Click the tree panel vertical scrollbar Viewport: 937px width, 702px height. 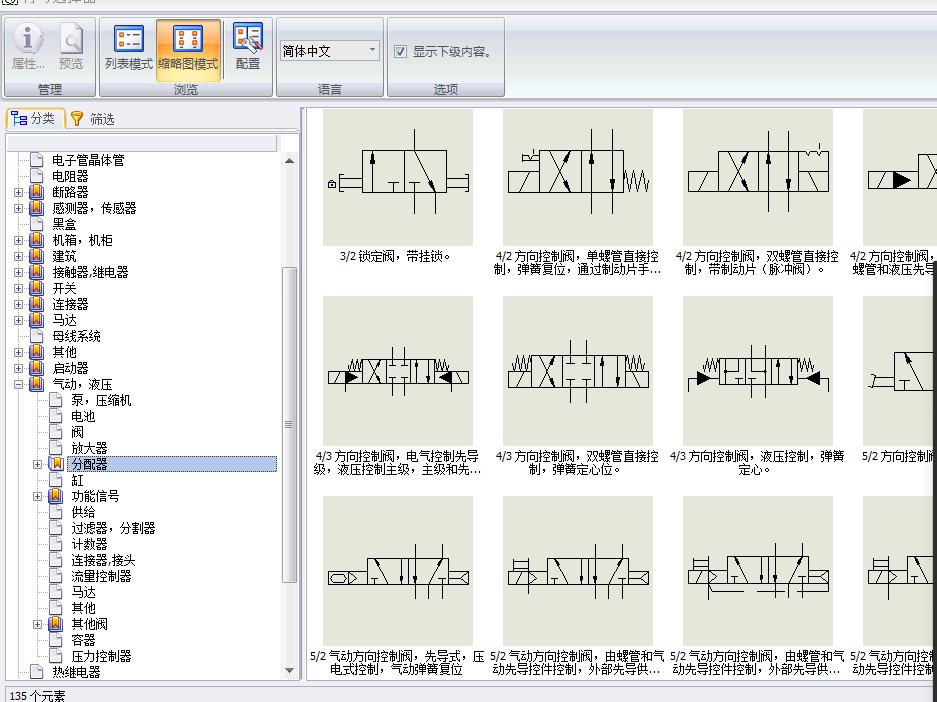coord(289,424)
